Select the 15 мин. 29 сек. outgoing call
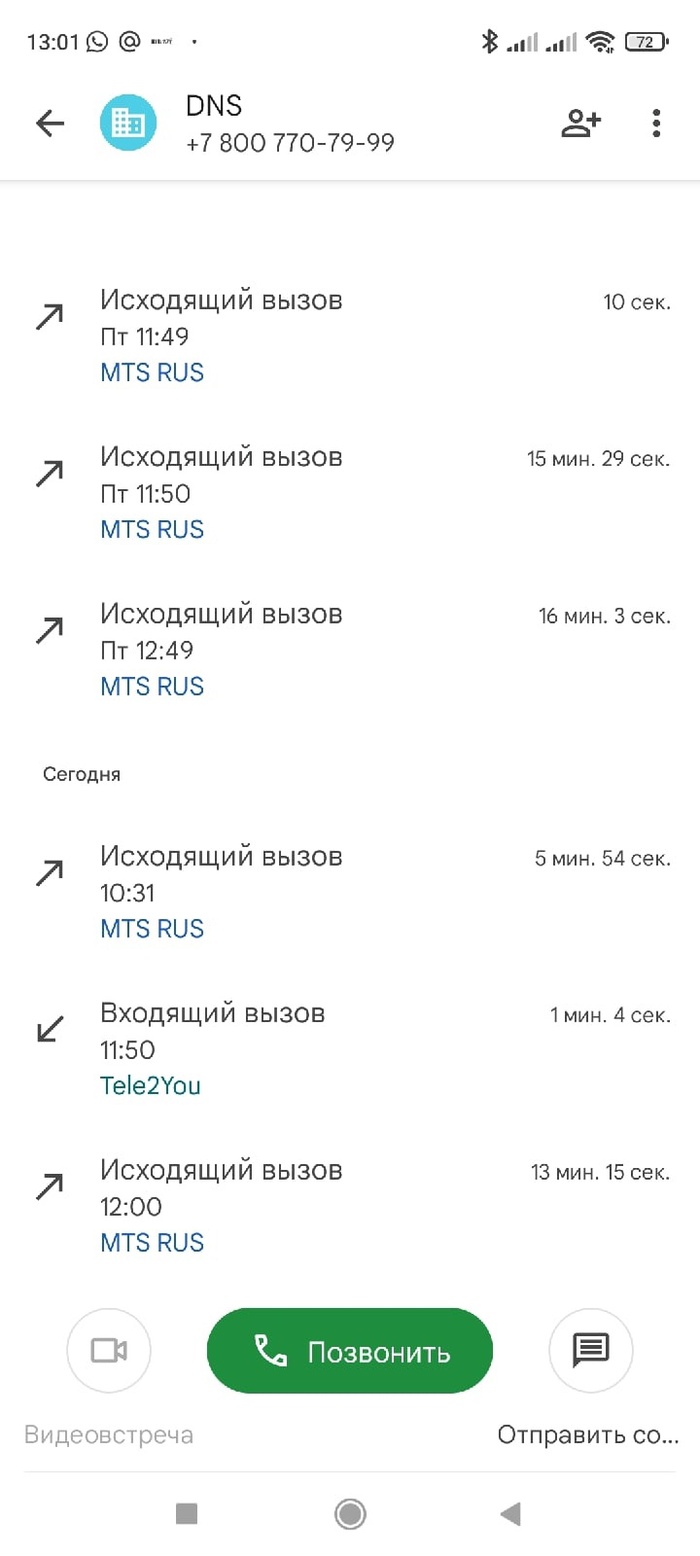This screenshot has height=1556, width=700. 350,493
